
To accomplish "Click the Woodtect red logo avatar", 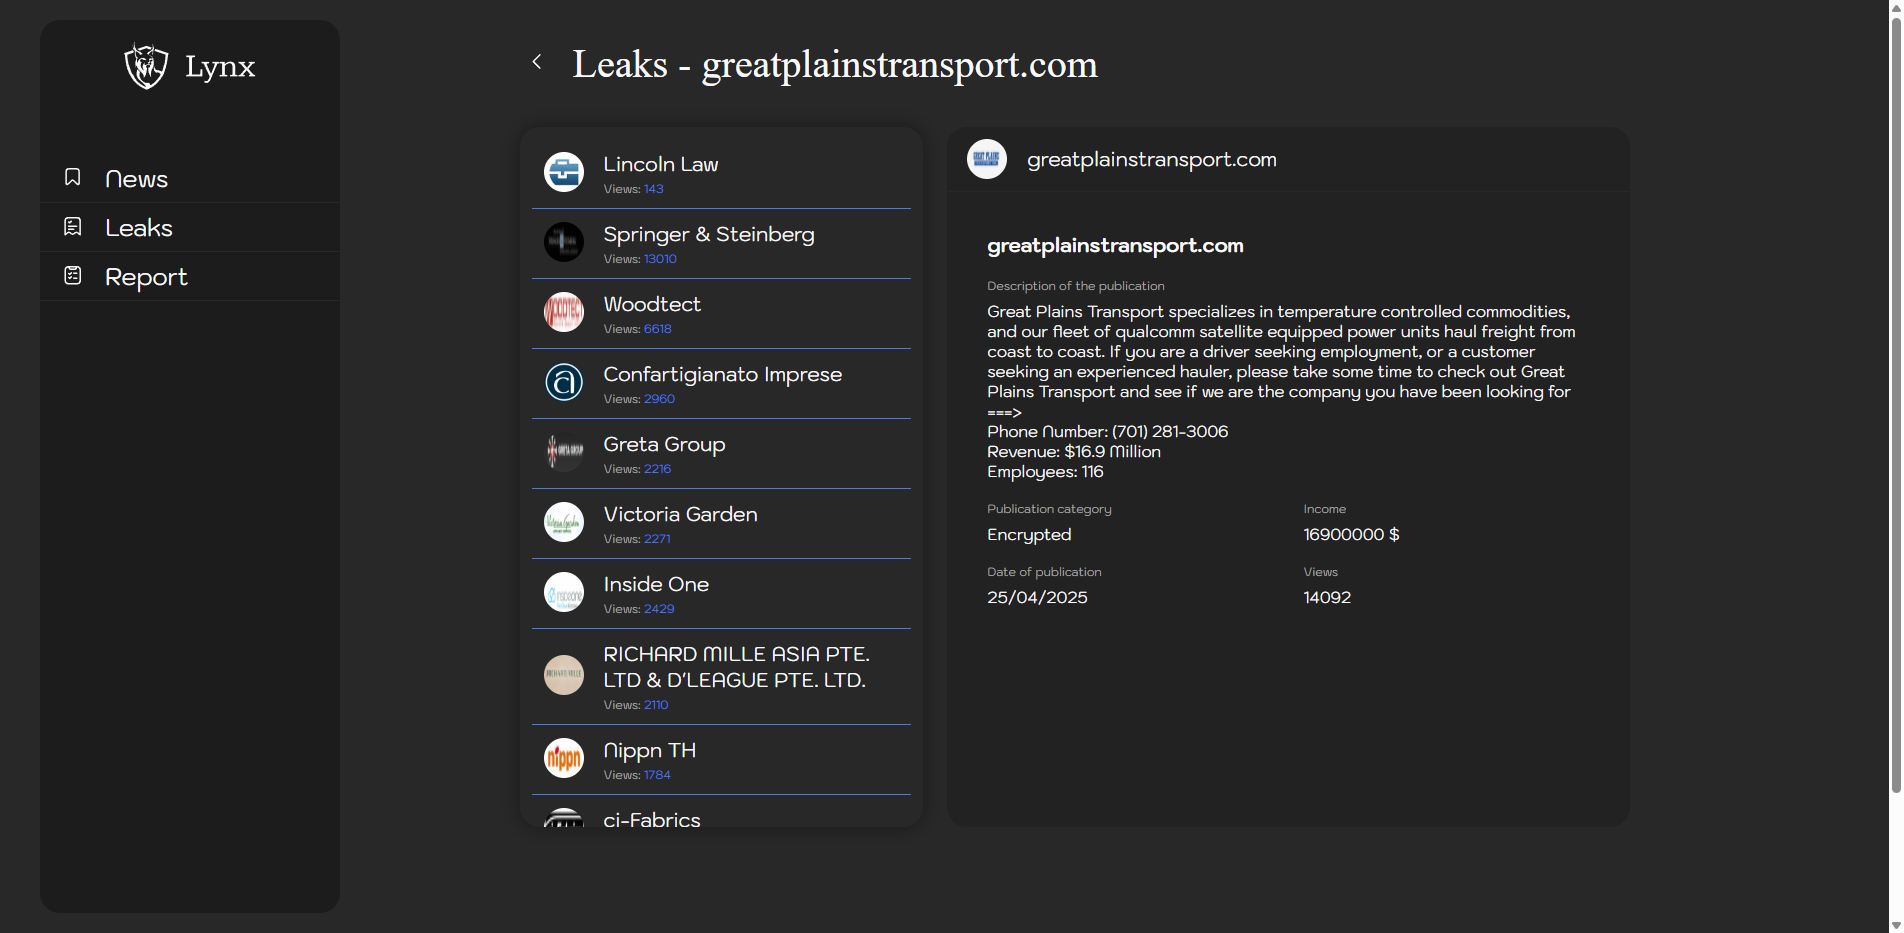I will 564,312.
